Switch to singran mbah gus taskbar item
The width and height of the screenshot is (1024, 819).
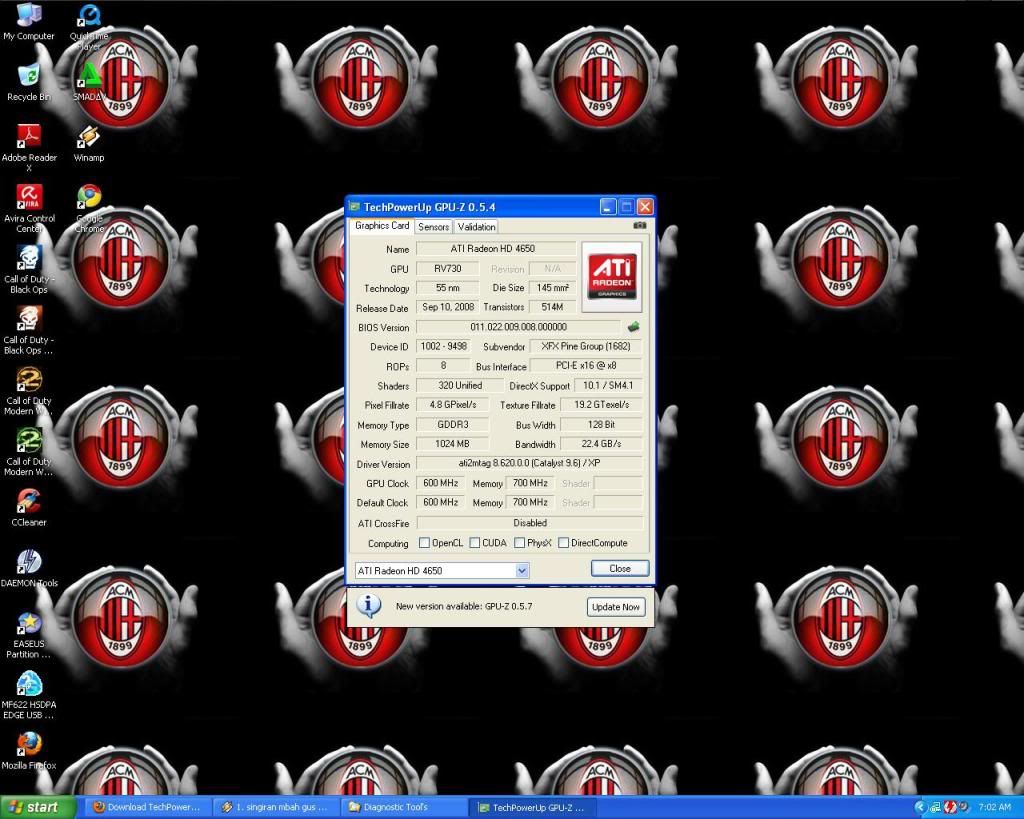pyautogui.click(x=278, y=807)
